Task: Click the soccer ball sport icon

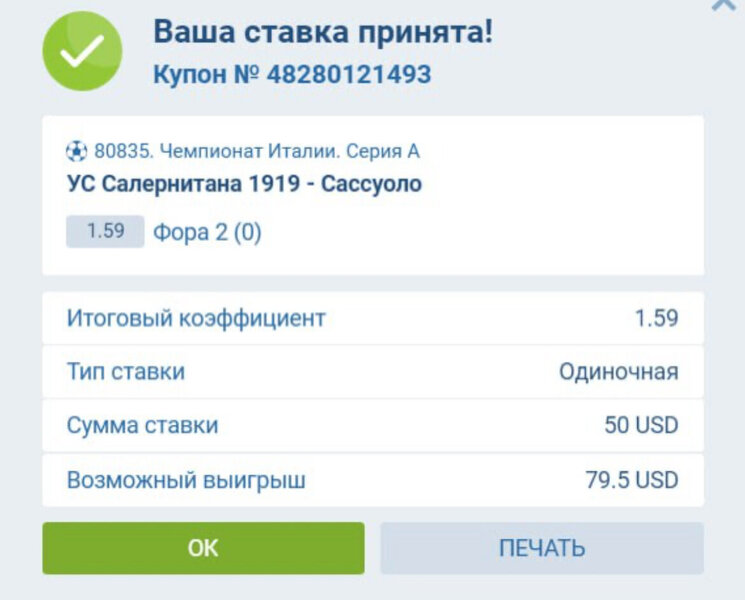Action: point(77,152)
